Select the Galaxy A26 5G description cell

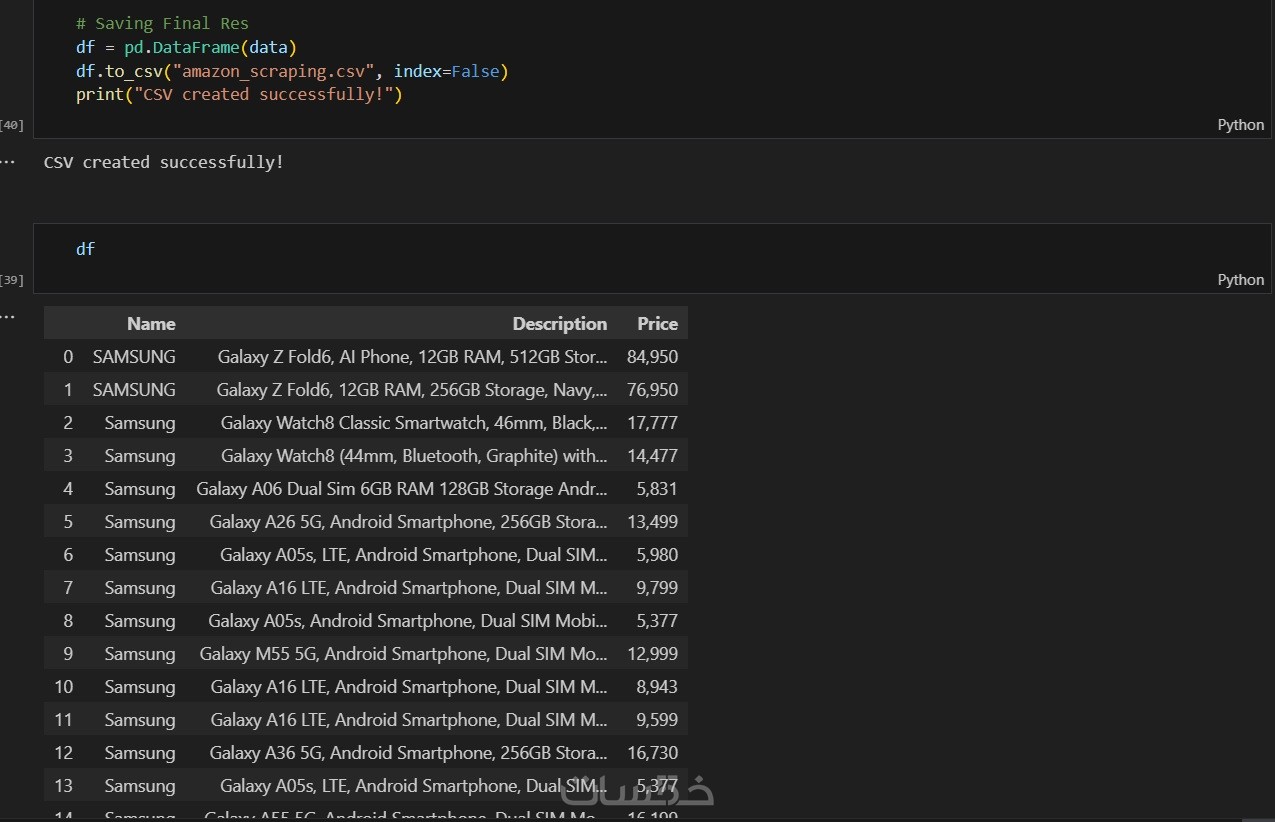[408, 522]
